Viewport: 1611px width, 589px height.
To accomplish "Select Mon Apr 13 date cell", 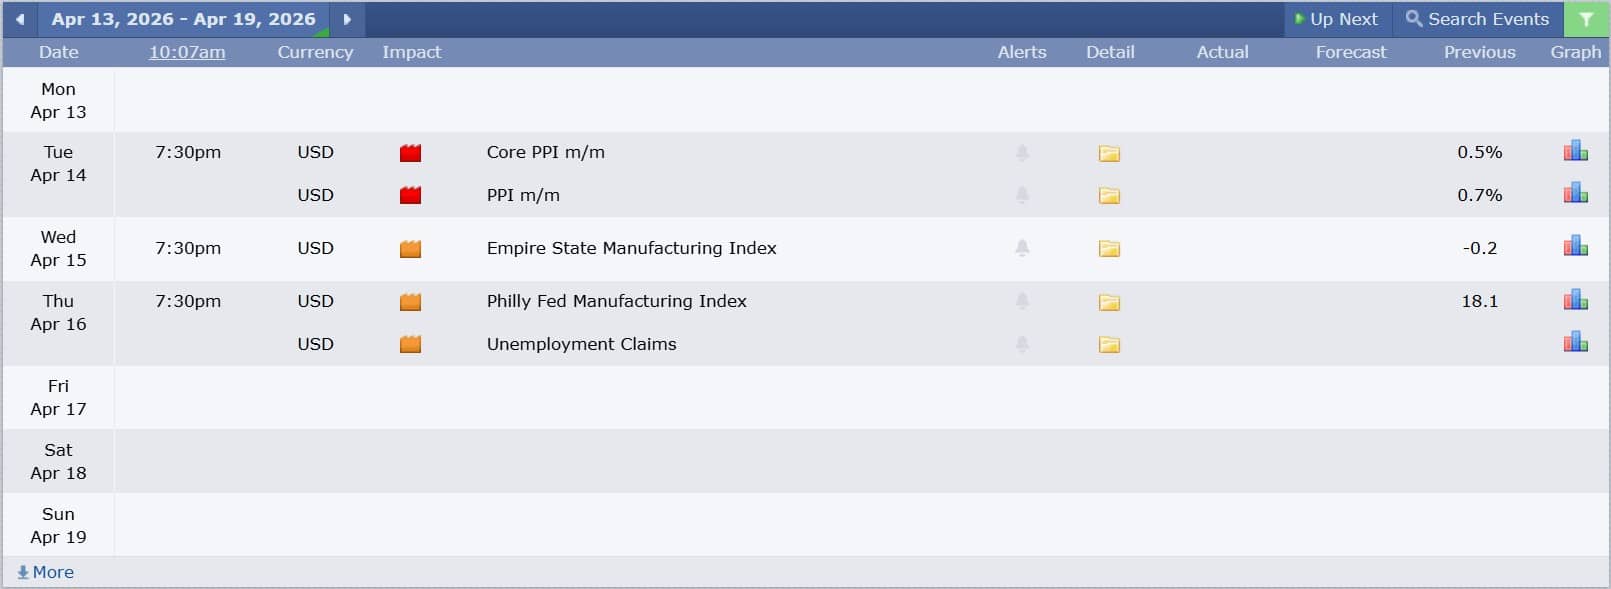I will point(58,100).
